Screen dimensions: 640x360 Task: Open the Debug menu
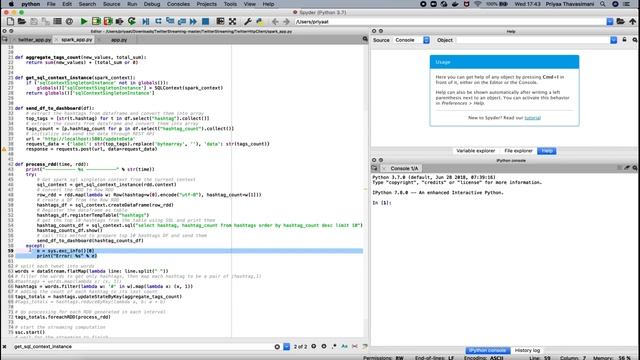click(152, 4)
